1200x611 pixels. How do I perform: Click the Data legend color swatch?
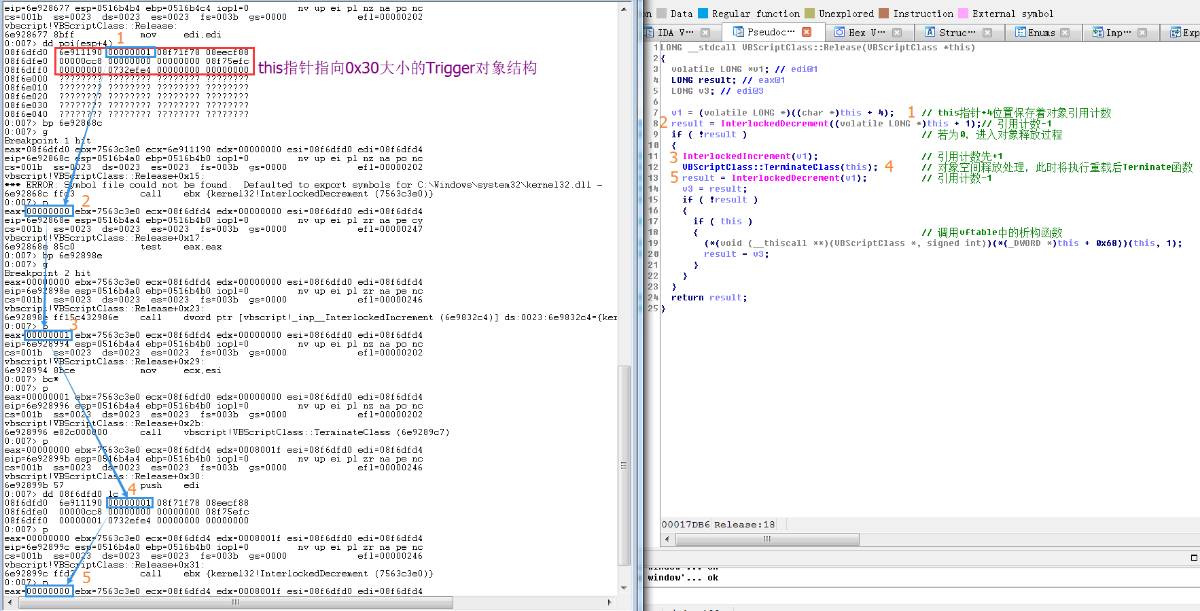click(x=661, y=14)
